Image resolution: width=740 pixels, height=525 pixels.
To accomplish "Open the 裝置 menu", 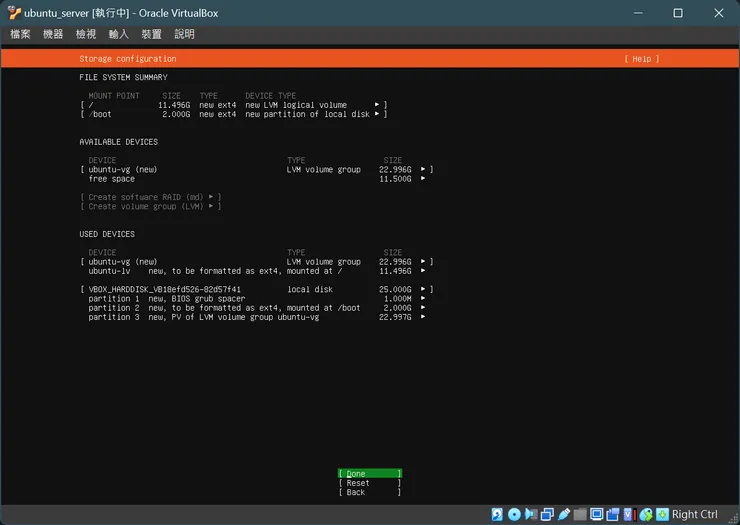I will click(151, 34).
